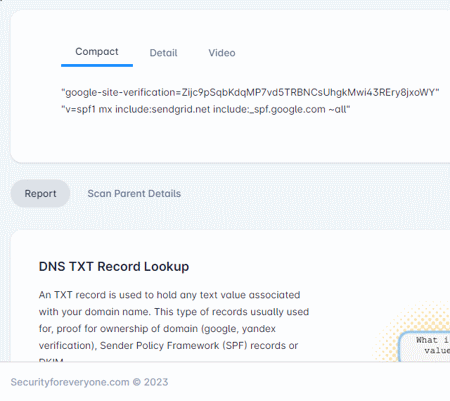Click the 'What i' illustration box
Viewport: 450px width, 401px height.
(424, 346)
